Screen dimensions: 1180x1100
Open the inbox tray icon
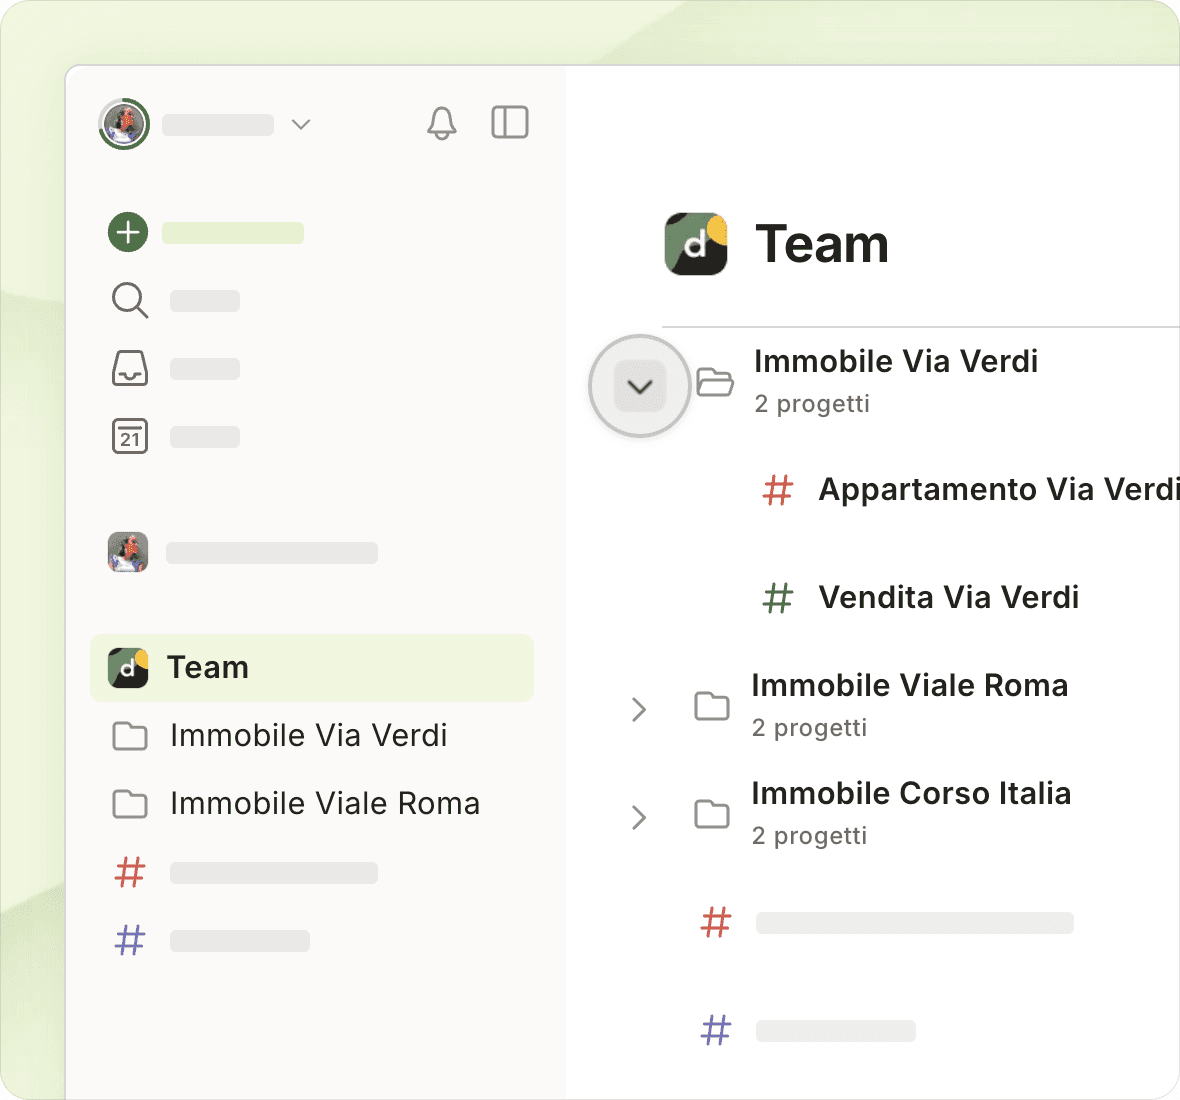130,368
